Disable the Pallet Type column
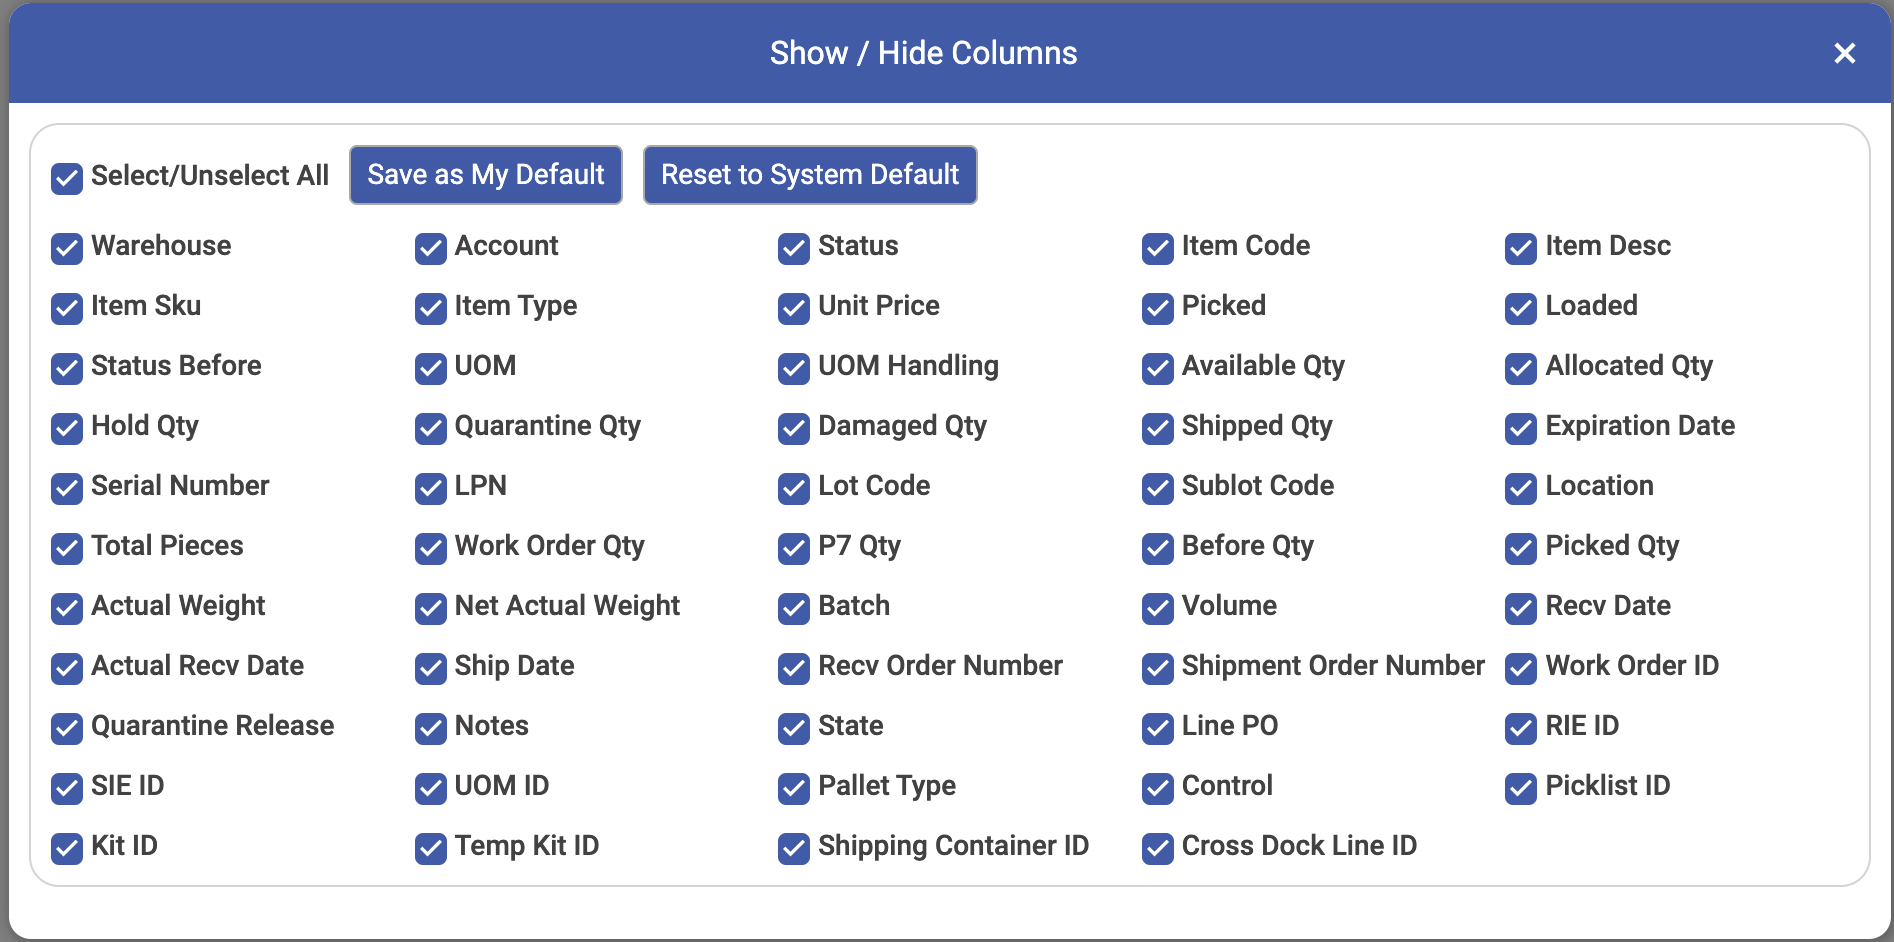Image resolution: width=1894 pixels, height=942 pixels. coord(794,789)
